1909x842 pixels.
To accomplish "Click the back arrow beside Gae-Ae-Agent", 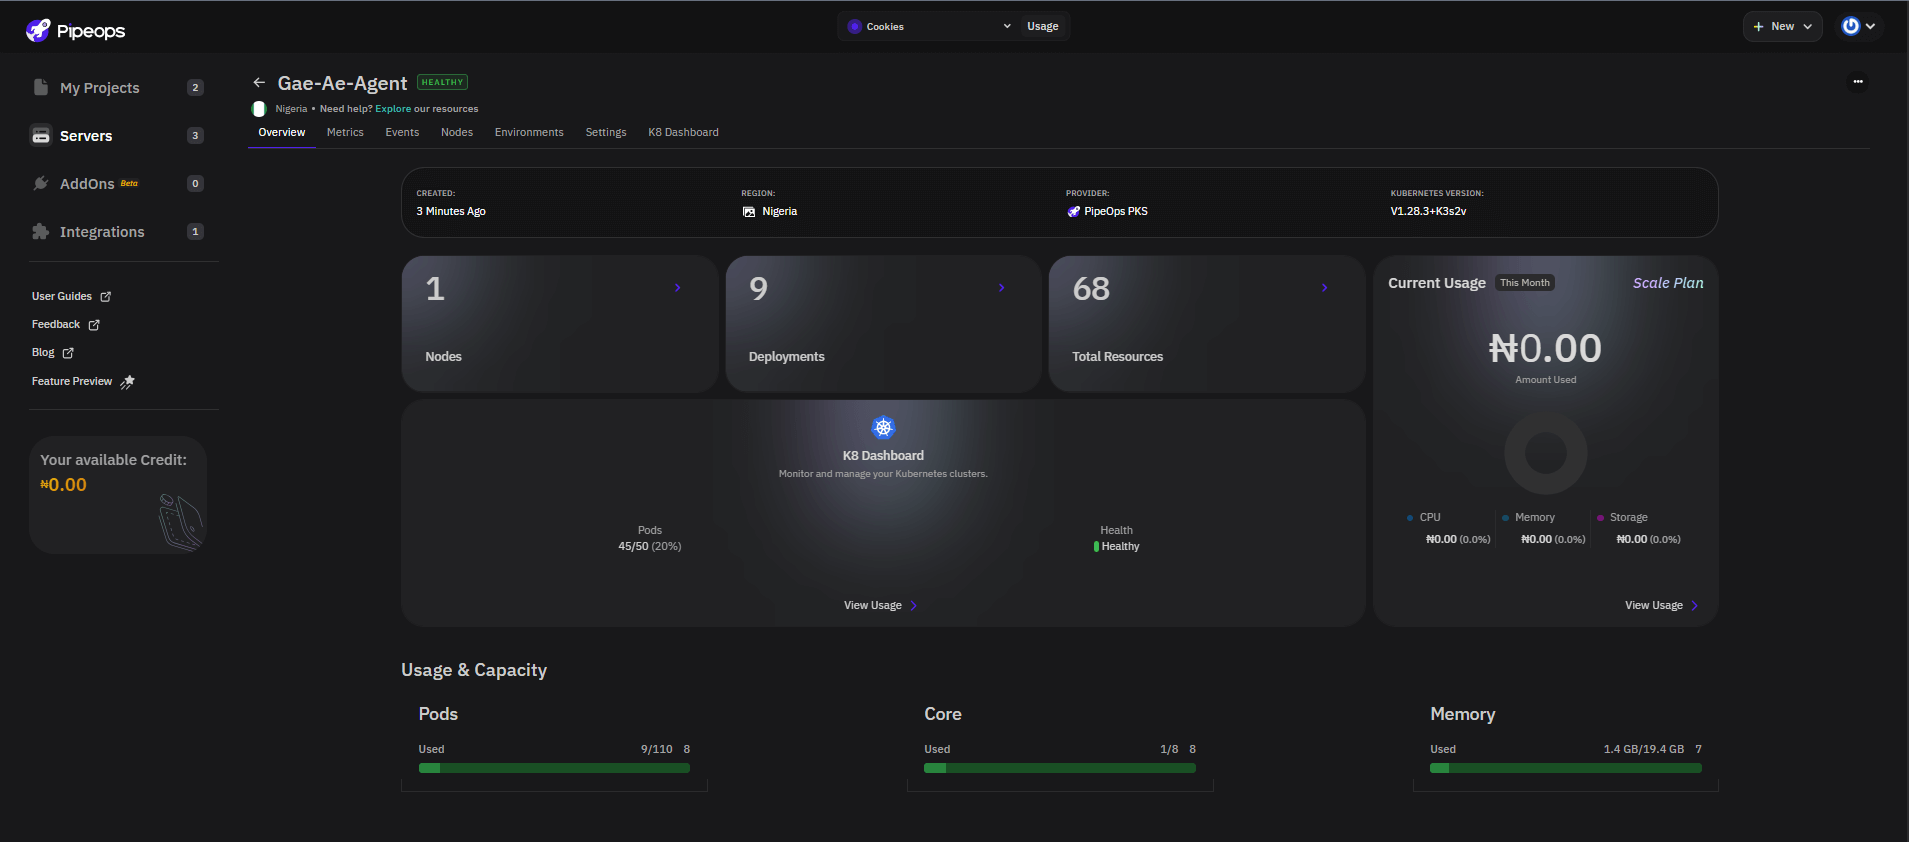I will coord(259,83).
